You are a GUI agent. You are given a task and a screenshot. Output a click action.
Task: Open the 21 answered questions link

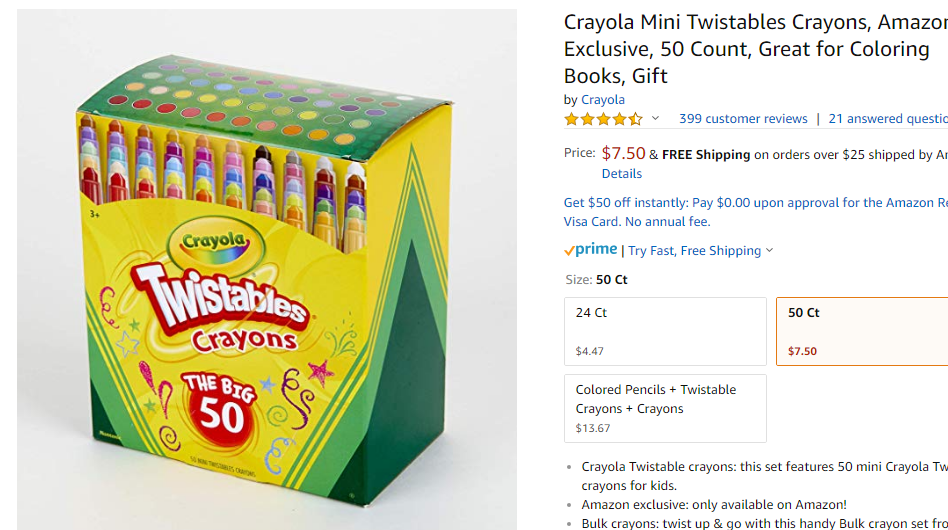(x=888, y=118)
